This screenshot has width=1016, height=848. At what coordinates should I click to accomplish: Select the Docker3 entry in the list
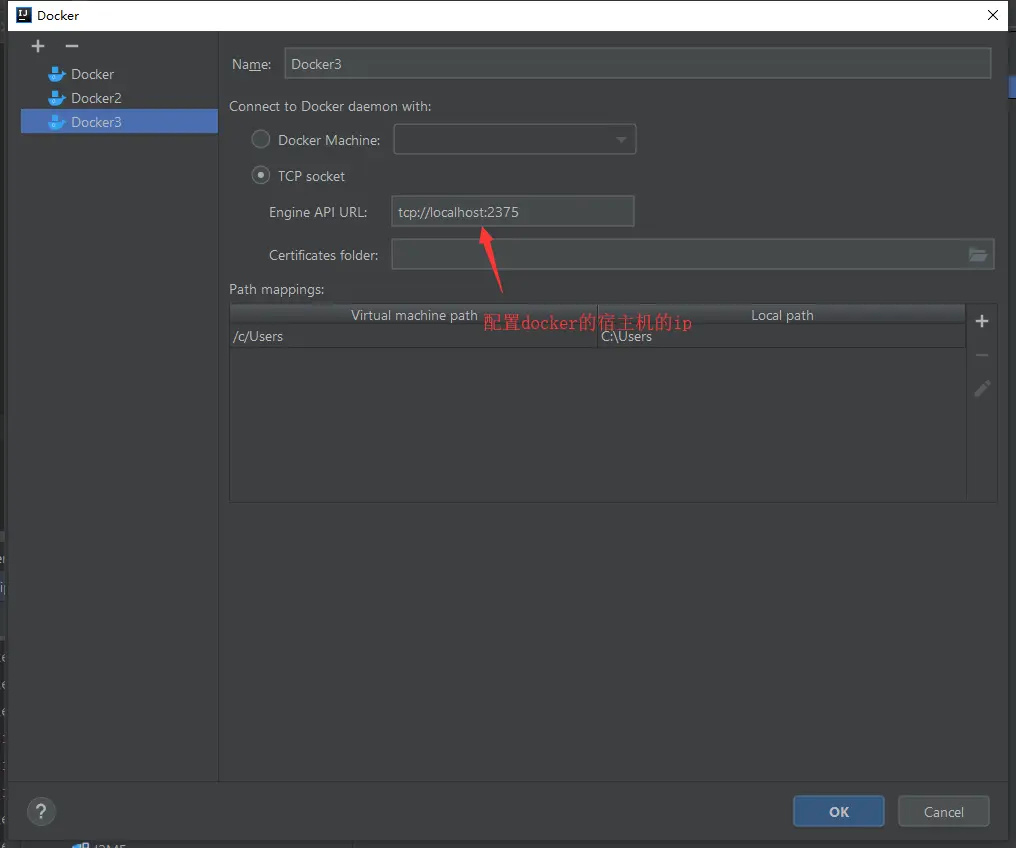(119, 122)
